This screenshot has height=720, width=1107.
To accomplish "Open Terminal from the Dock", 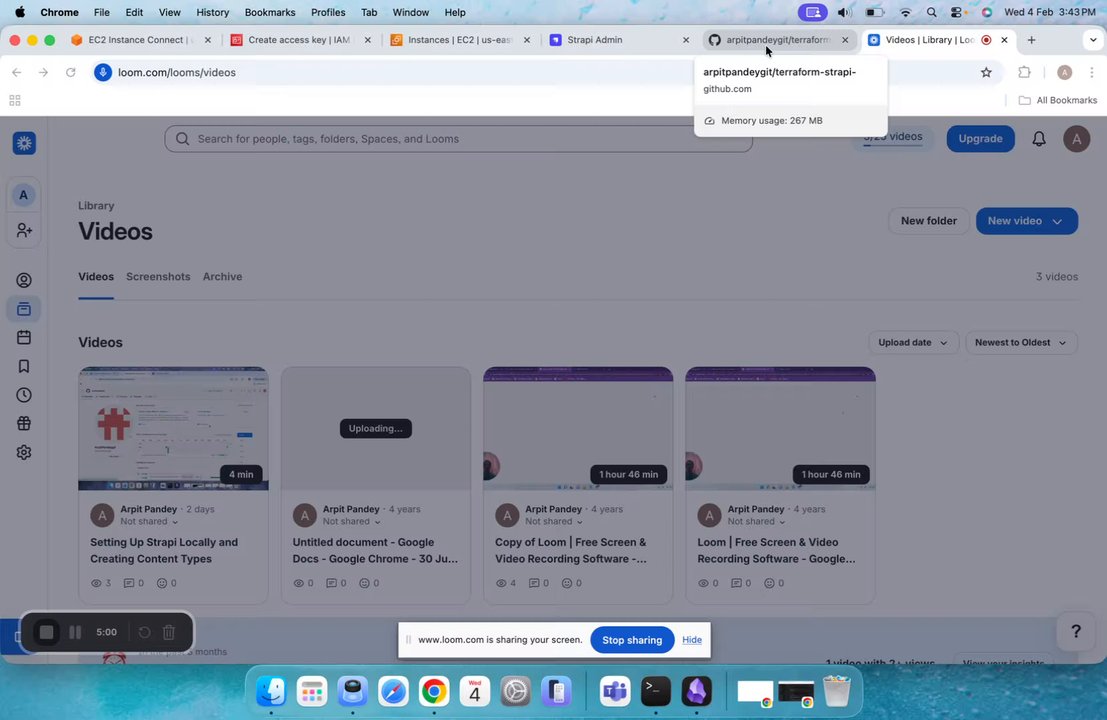I will 656,691.
